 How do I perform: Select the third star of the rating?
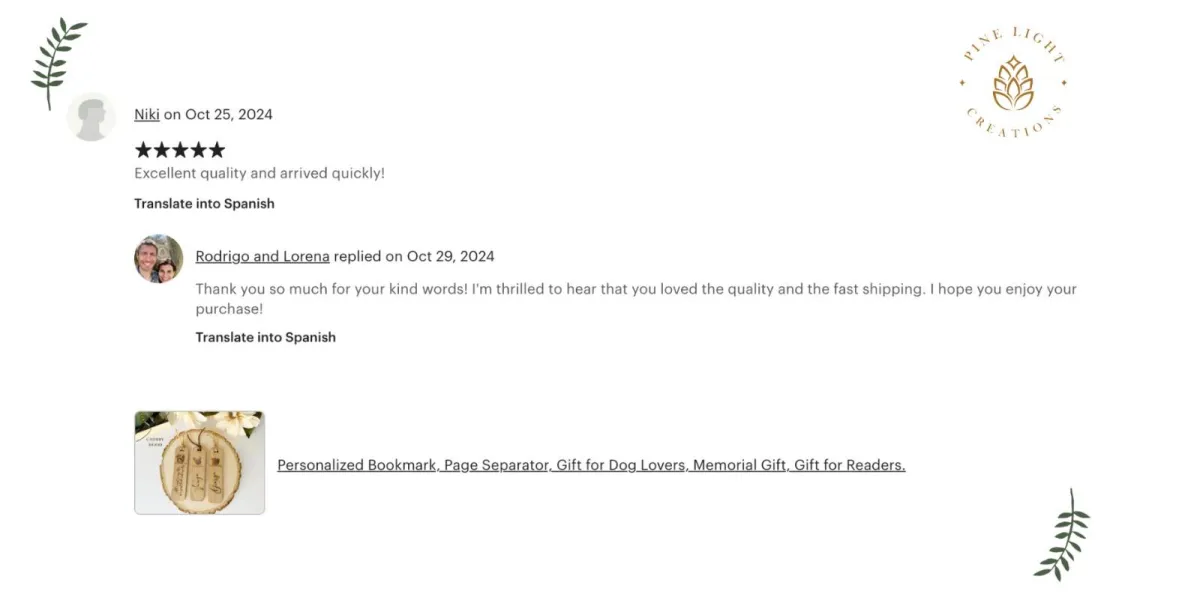click(180, 150)
